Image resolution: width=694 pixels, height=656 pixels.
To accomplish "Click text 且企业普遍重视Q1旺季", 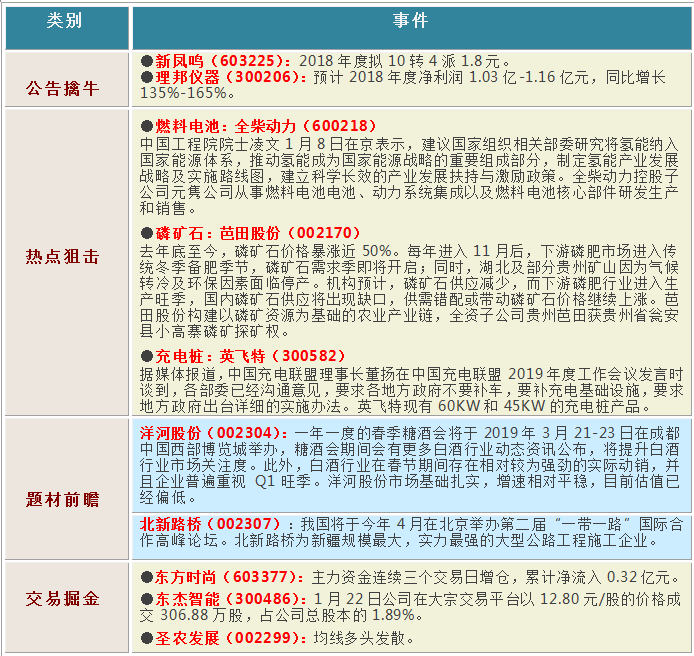I will [225, 481].
